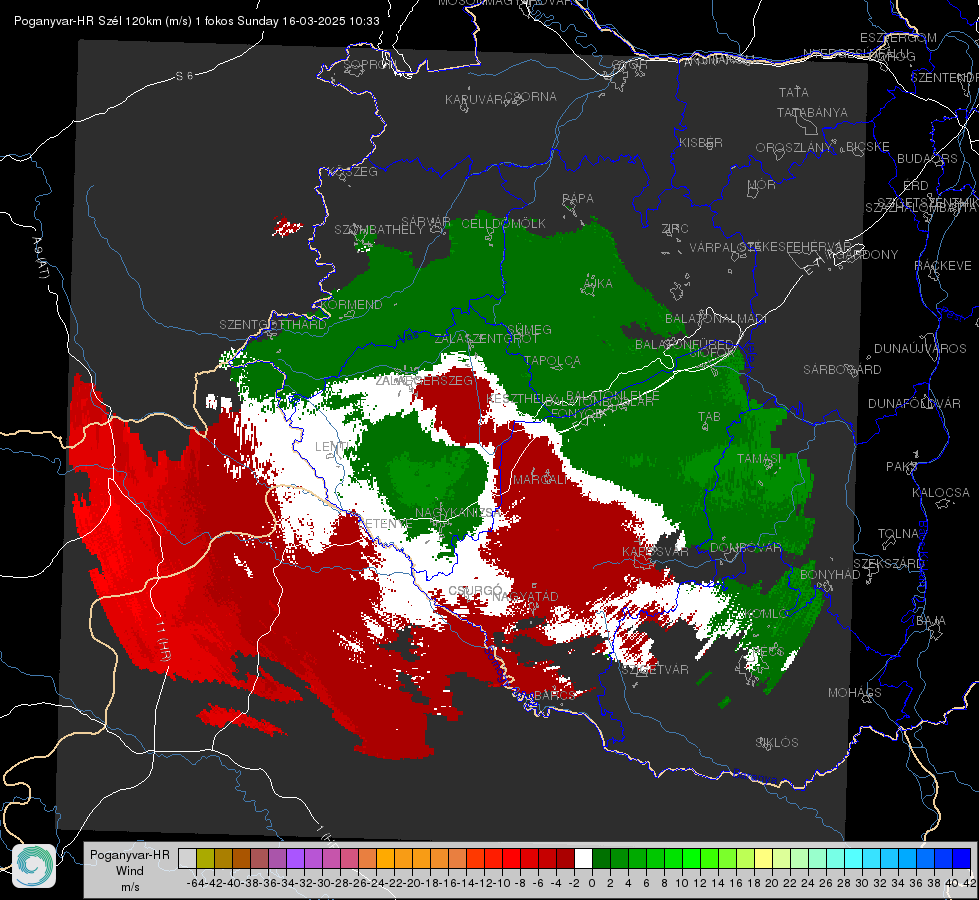Click the deep blue swatch at 40–42
979x900 pixels.
(962, 858)
